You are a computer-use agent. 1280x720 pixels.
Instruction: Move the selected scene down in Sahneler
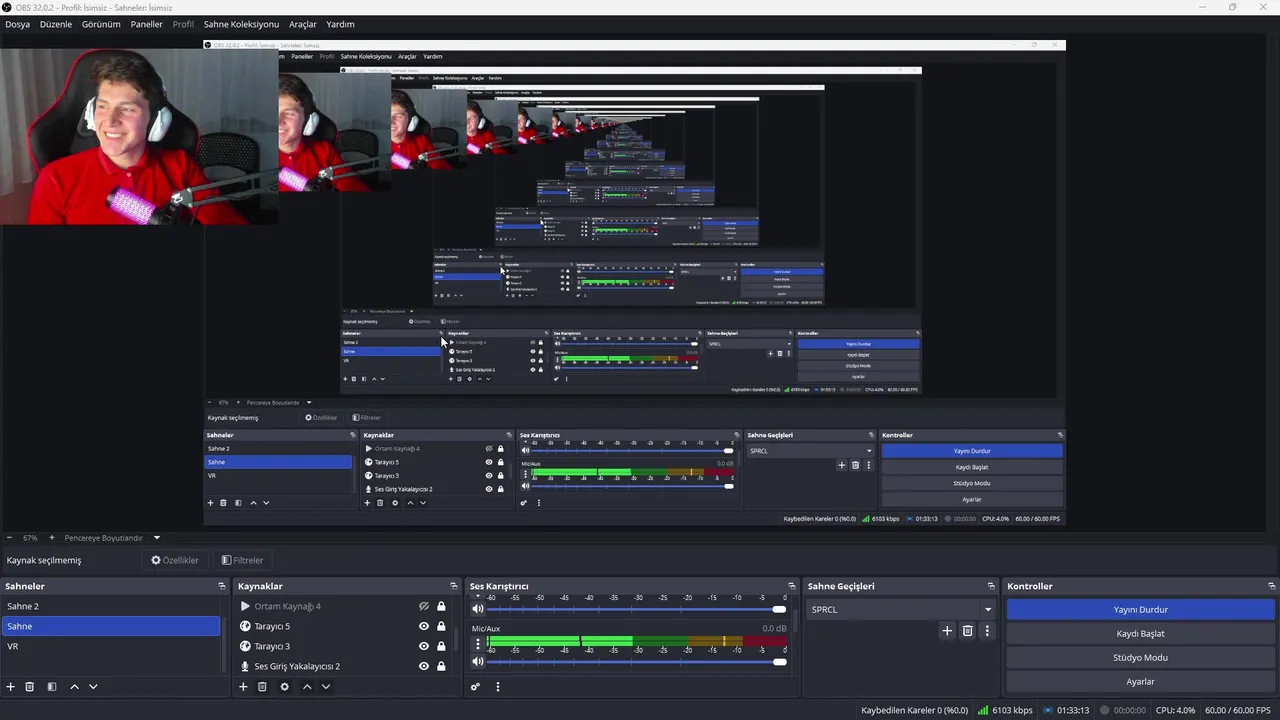[93, 687]
